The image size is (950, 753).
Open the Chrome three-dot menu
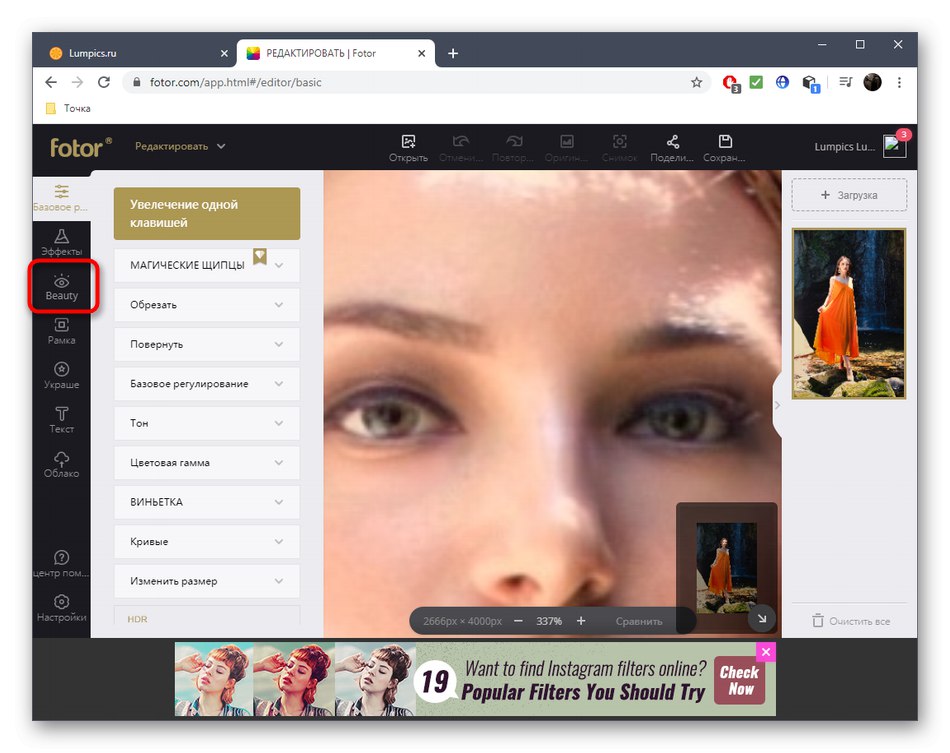tap(899, 82)
